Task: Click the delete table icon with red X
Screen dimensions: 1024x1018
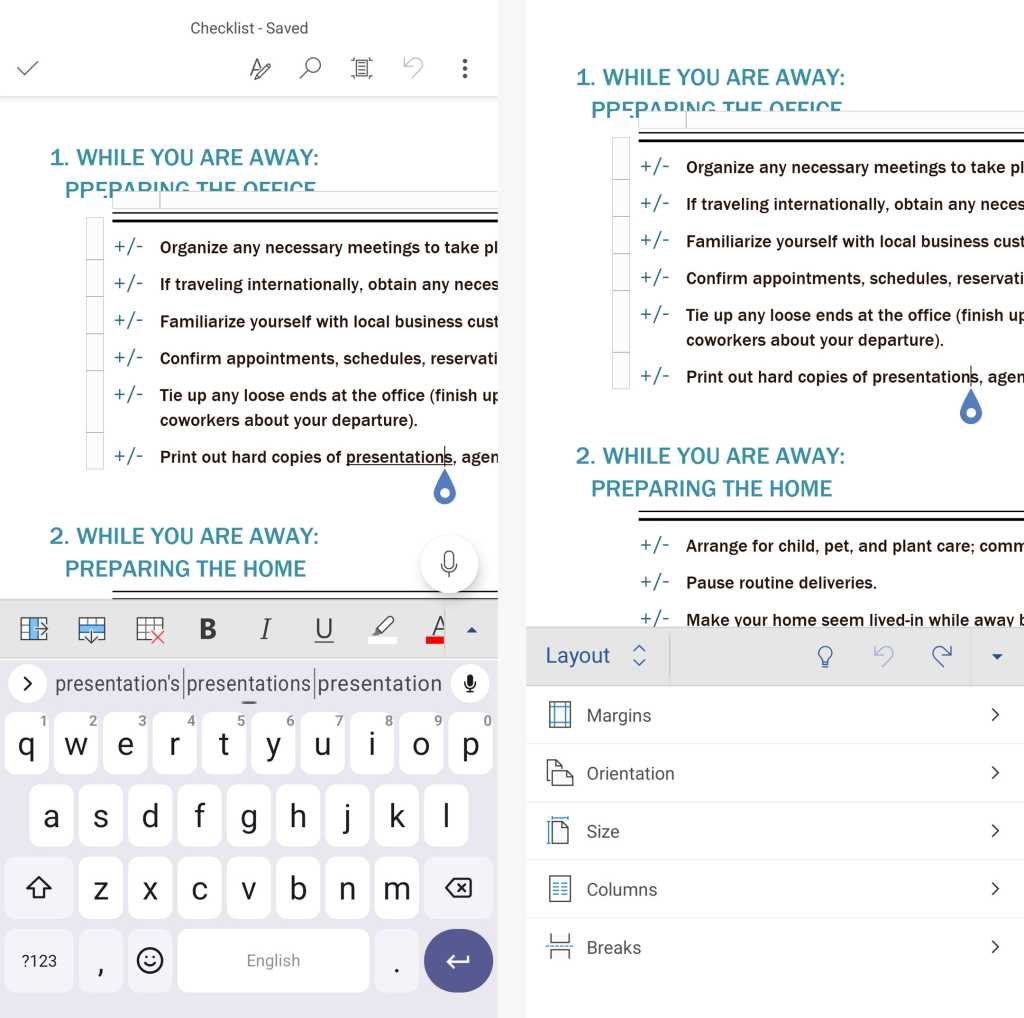Action: 150,629
